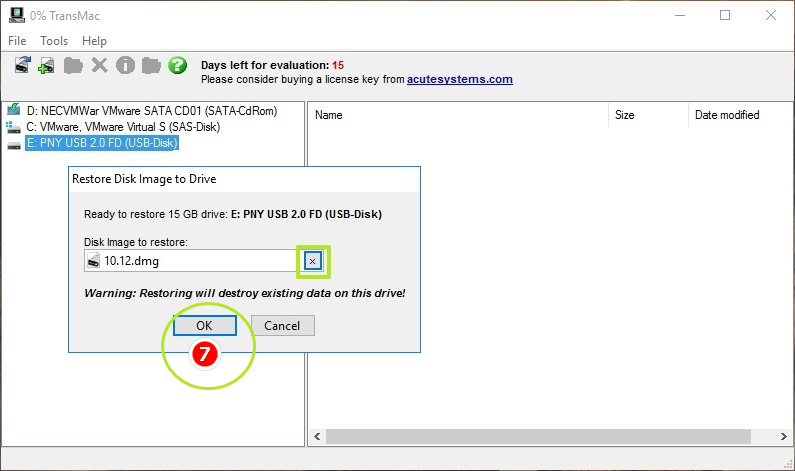Click the USB disk icon for E:
The image size is (795, 471).
pyautogui.click(x=14, y=146)
